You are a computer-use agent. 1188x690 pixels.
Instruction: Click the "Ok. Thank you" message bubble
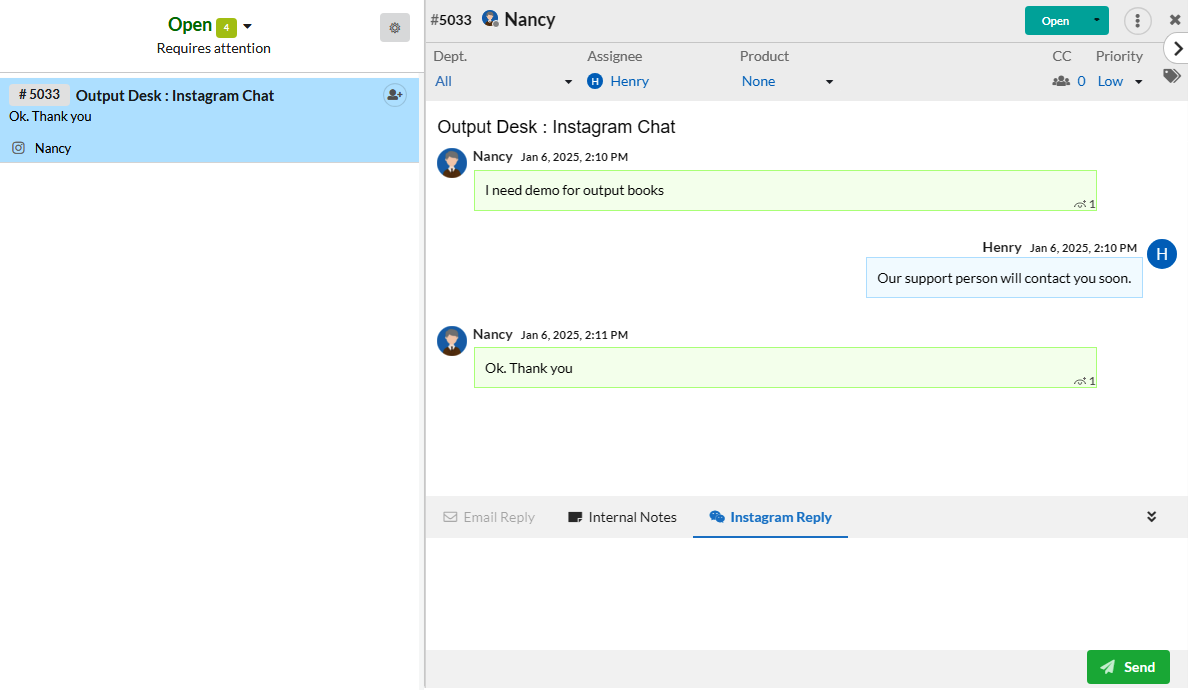[x=785, y=368]
